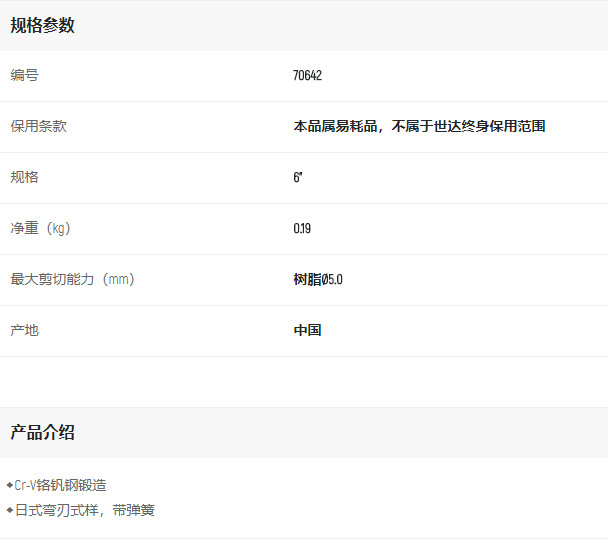Click the 树脂Ø5.0 cutting capacity value
608x542 pixels.
[318, 279]
